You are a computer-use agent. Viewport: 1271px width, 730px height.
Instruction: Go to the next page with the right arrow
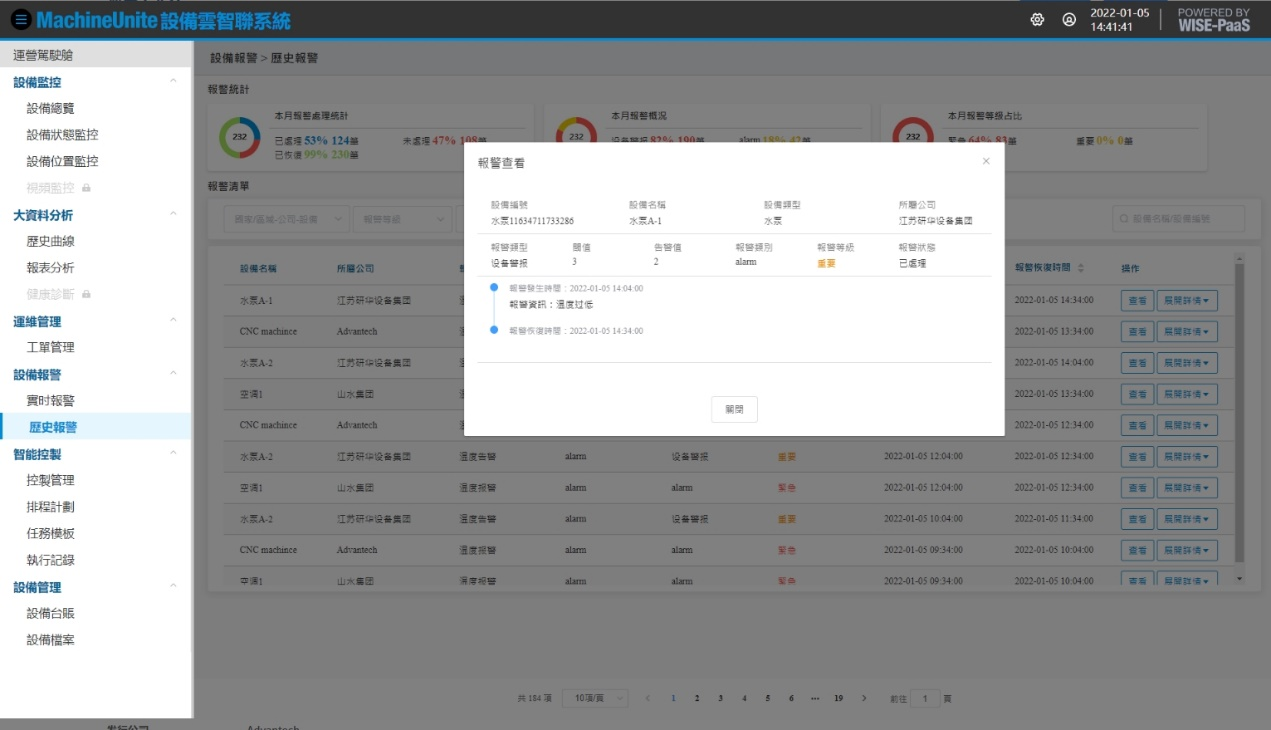(x=864, y=698)
